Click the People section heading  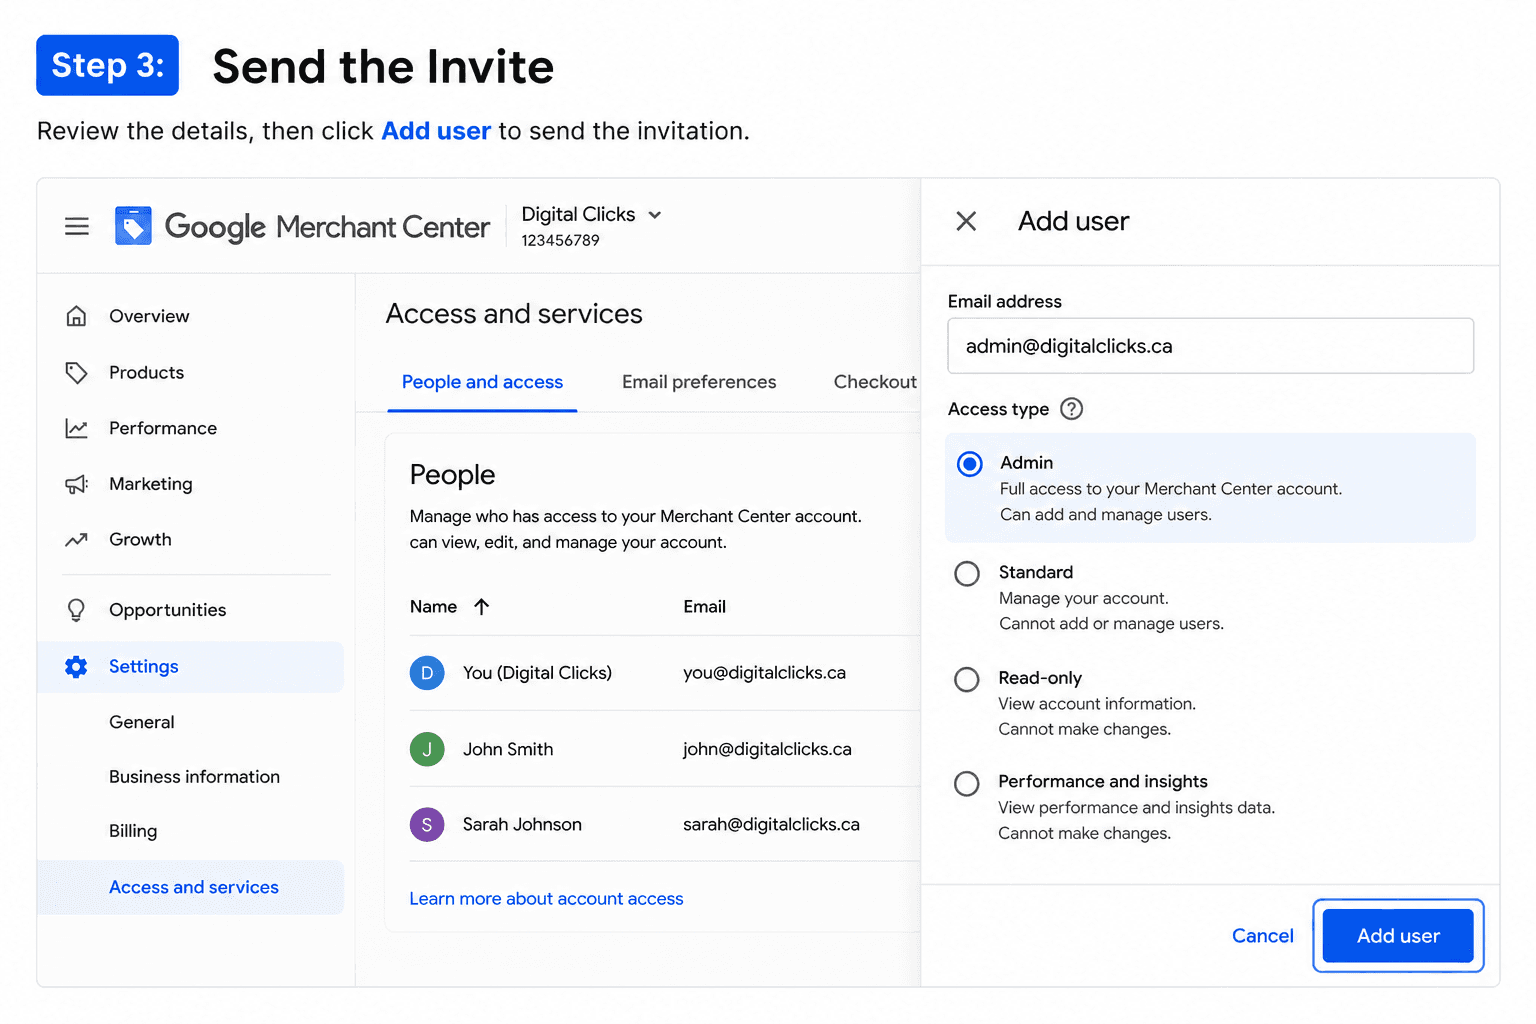[x=452, y=475]
